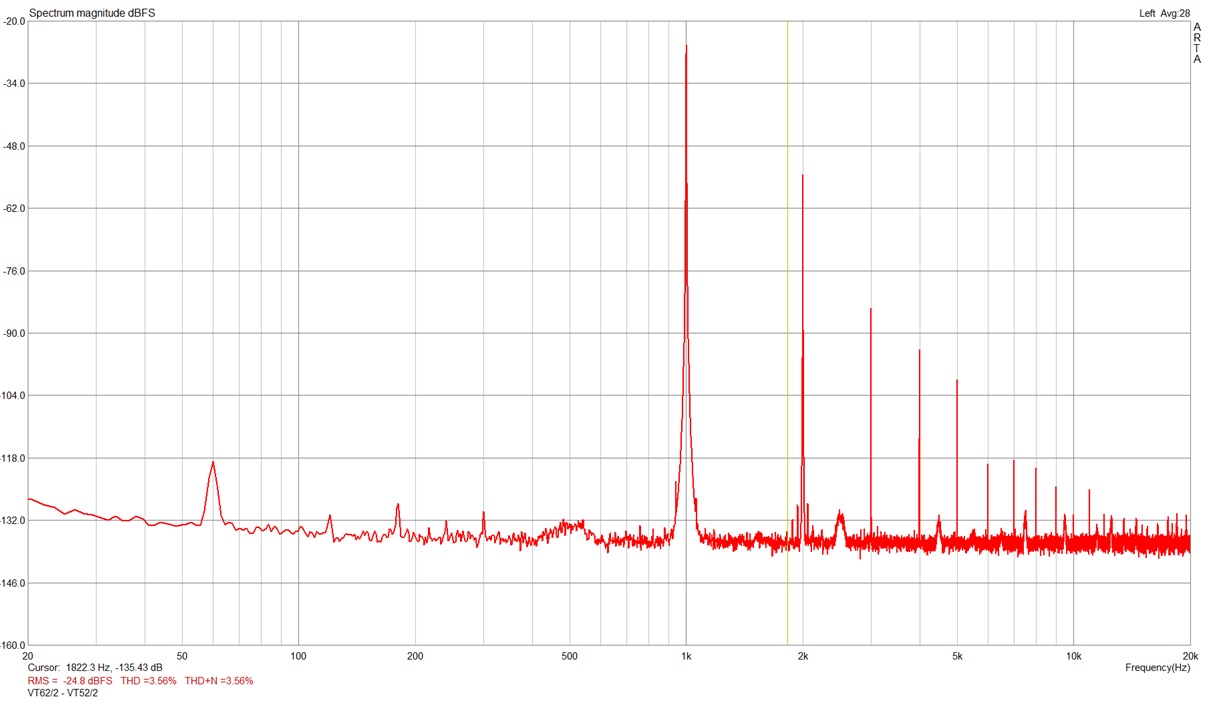Click the -34.0 y-axis value
This screenshot has width=1209, height=702.
[13, 83]
